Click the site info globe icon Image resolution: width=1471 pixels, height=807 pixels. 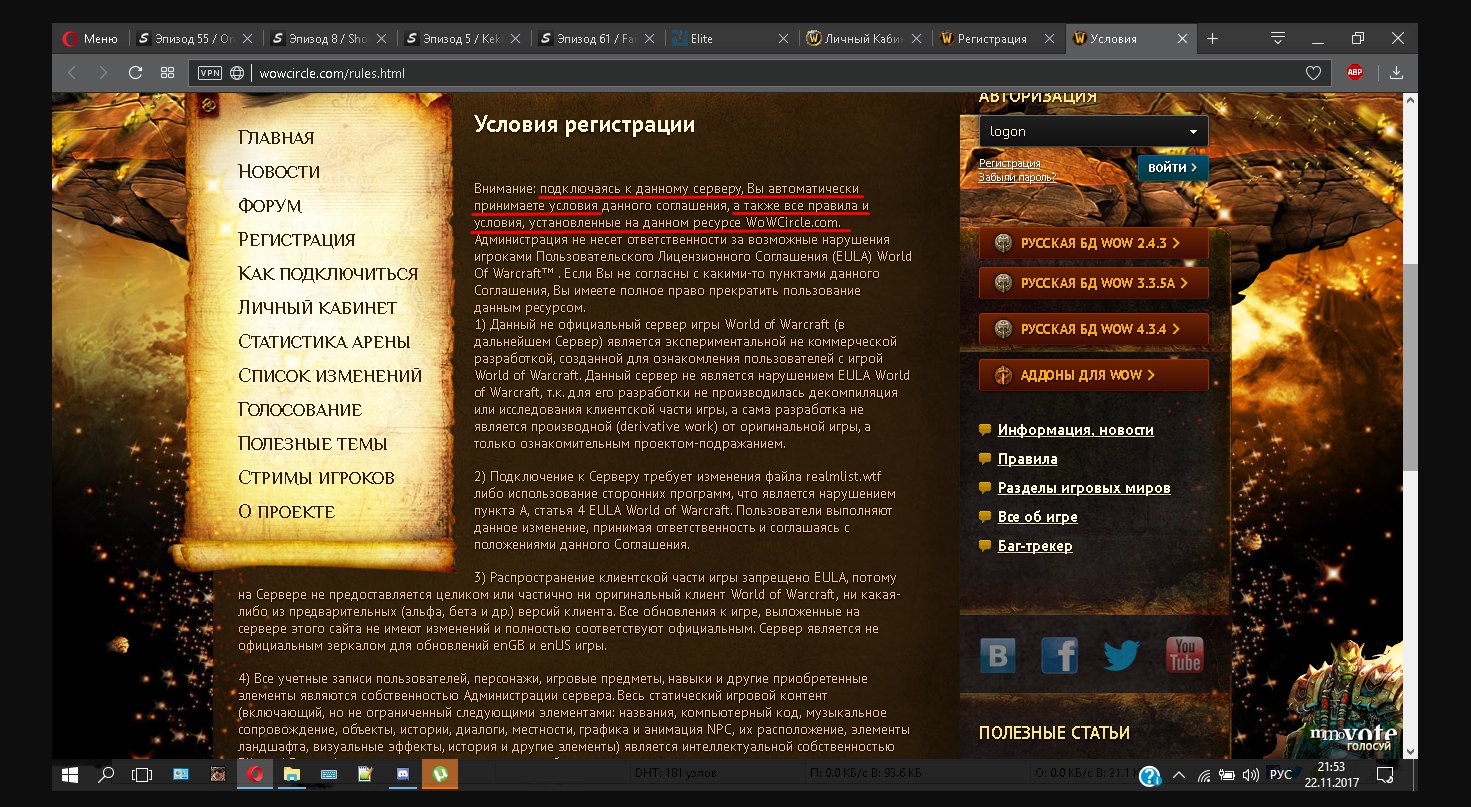click(x=237, y=73)
